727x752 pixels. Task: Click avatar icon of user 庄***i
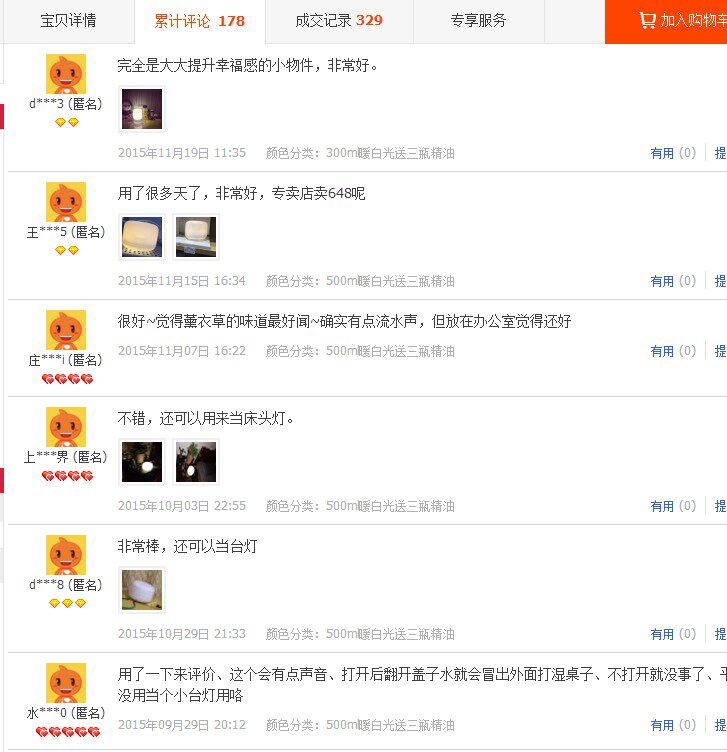coord(66,330)
